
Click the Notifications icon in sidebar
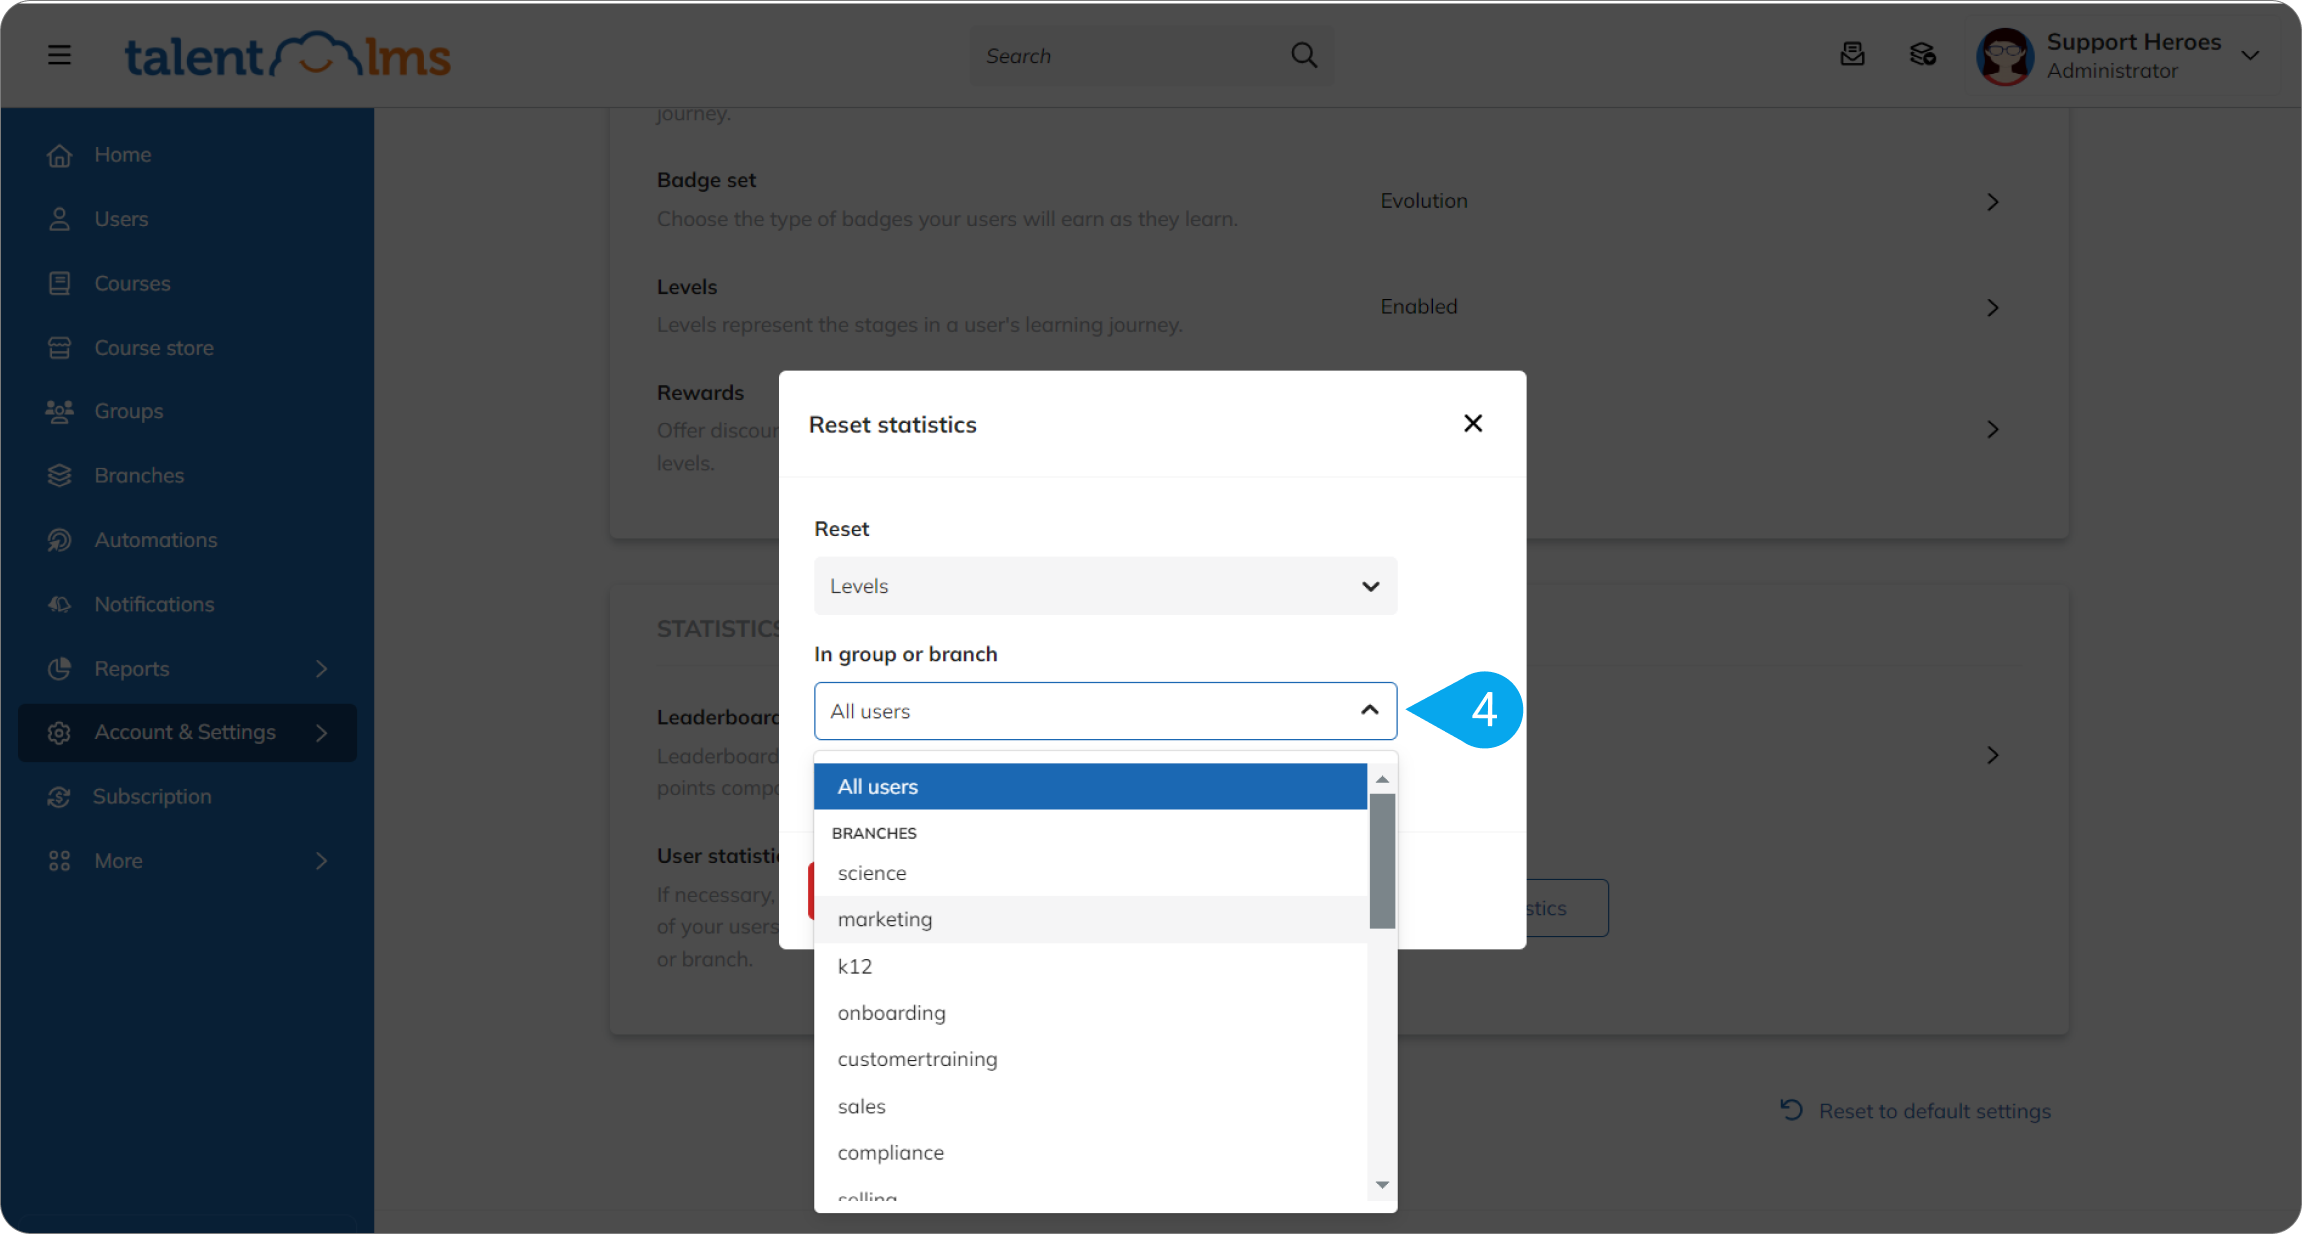(59, 604)
